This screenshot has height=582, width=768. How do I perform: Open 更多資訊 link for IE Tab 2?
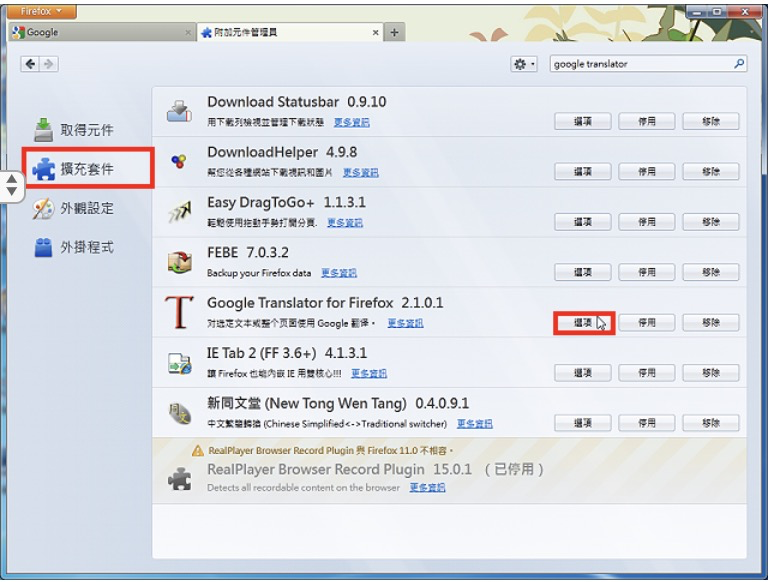[x=369, y=374]
